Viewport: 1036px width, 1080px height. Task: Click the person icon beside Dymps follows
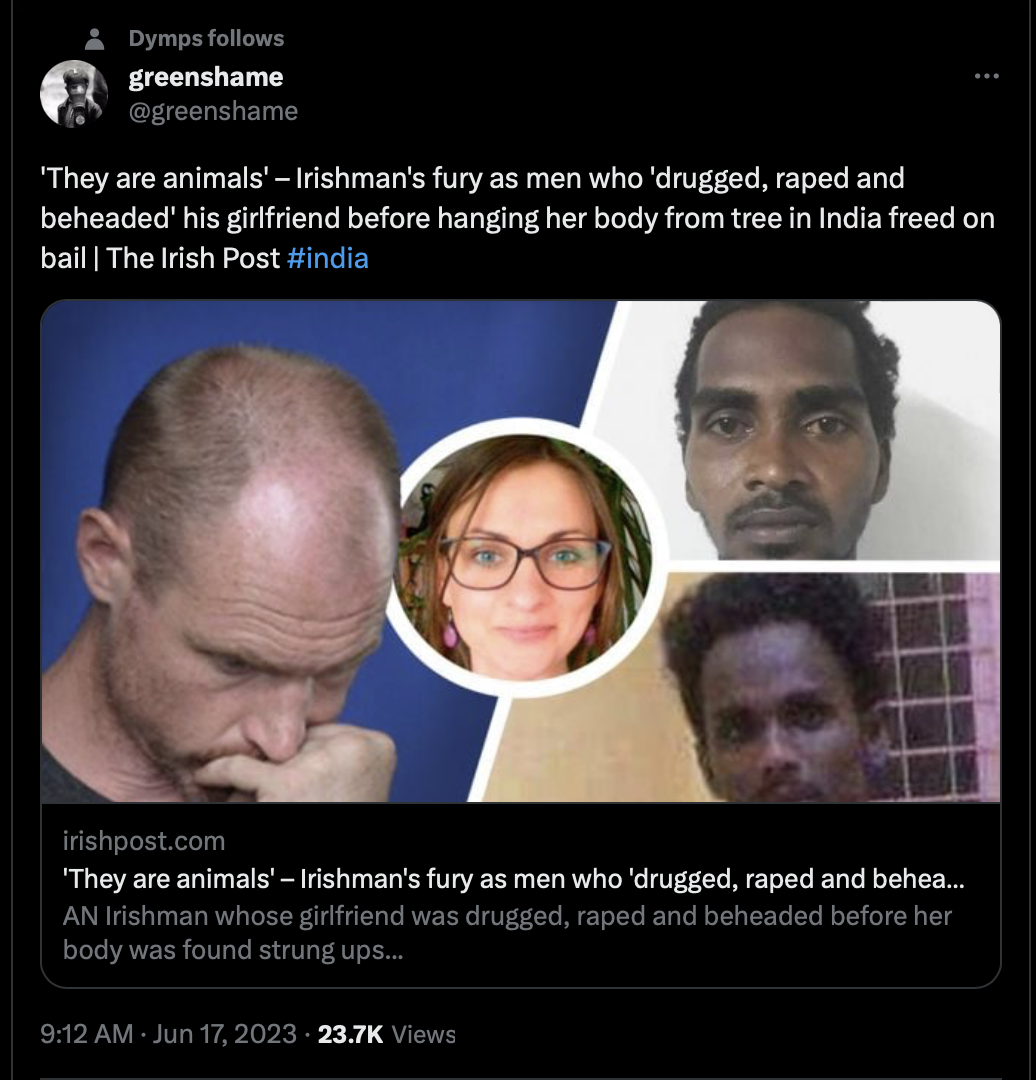point(94,39)
